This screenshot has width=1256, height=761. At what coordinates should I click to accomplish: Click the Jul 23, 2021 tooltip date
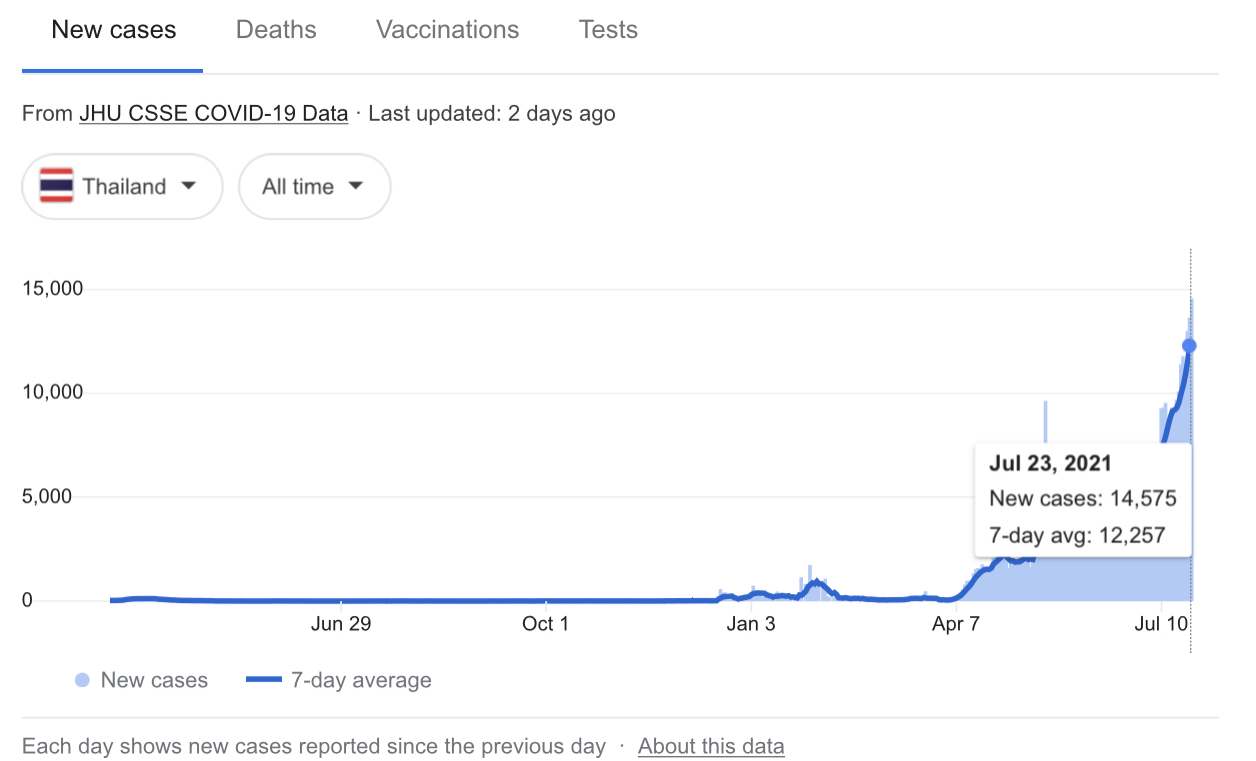pos(1050,464)
